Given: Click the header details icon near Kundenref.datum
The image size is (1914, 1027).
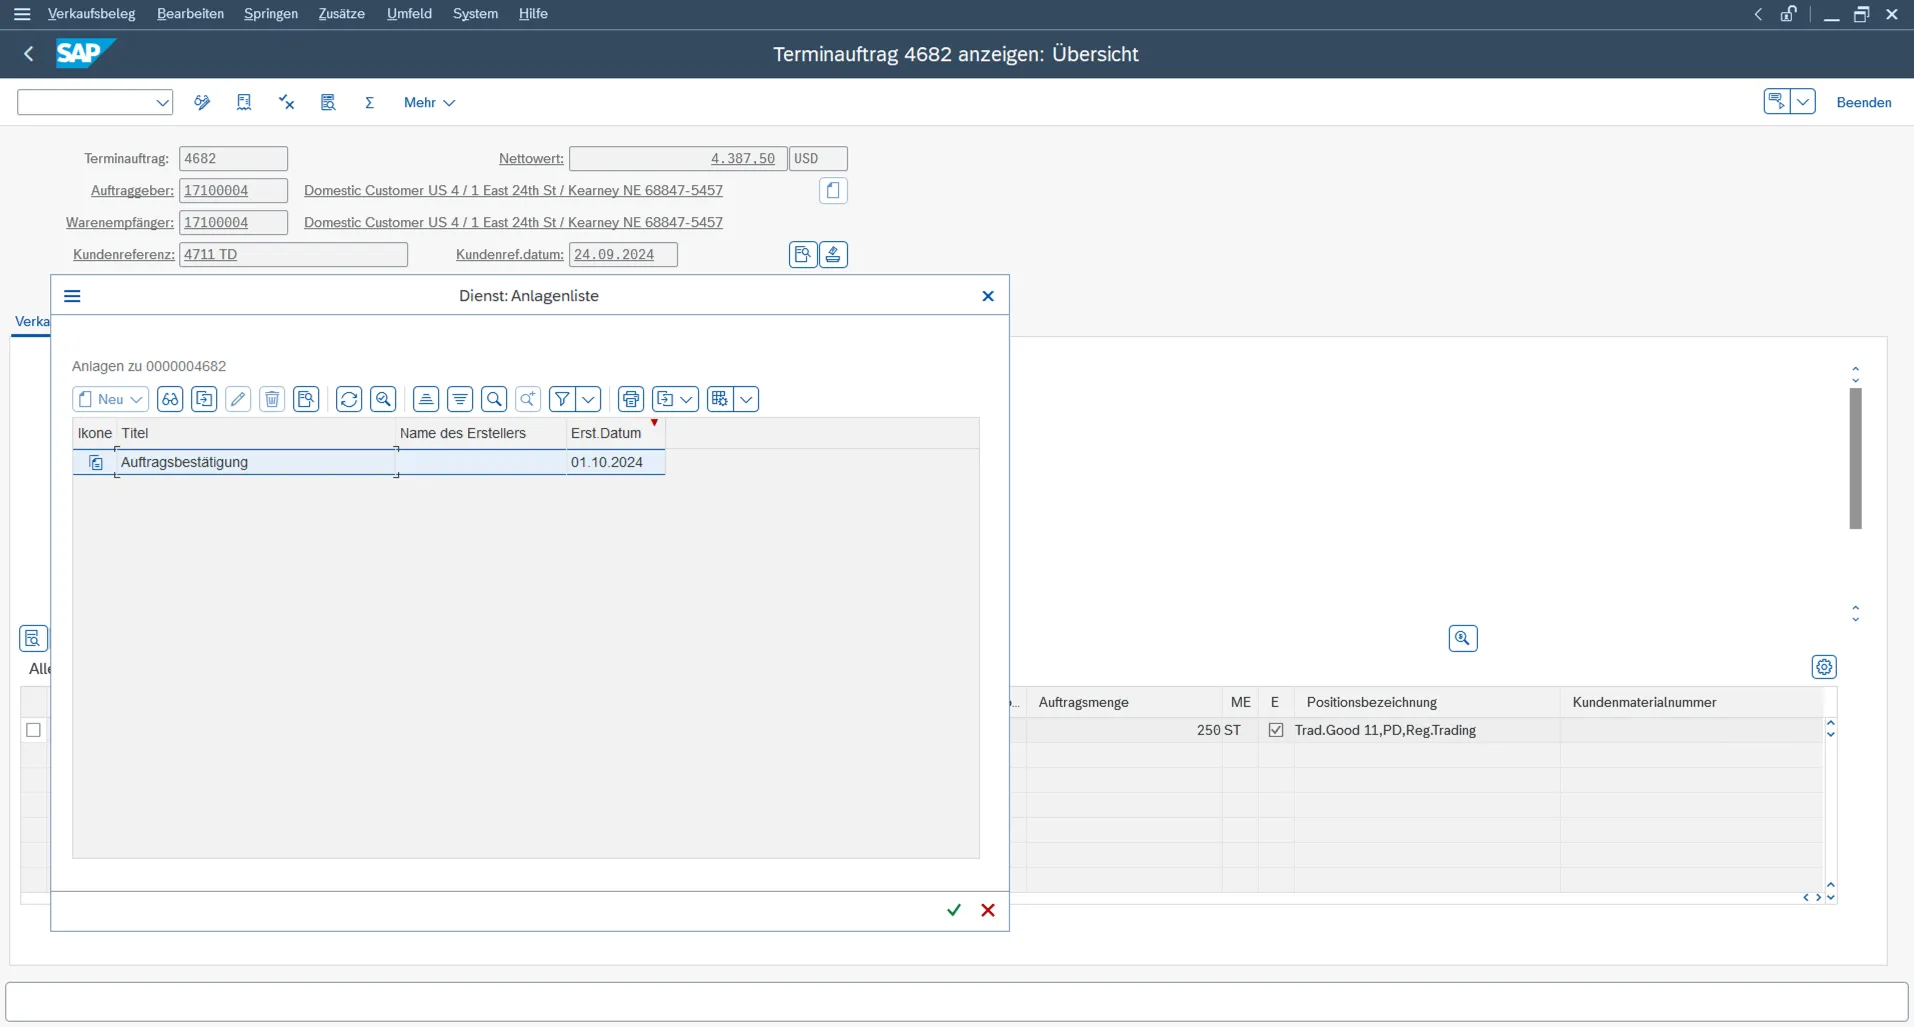Looking at the screenshot, I should tap(803, 254).
